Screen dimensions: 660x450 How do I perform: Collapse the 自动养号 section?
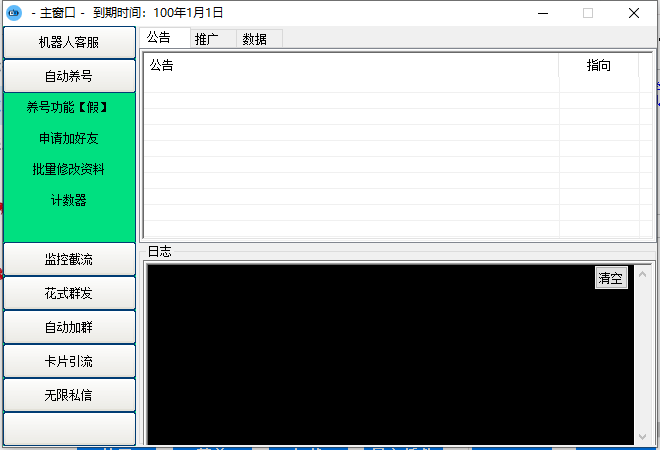click(69, 76)
